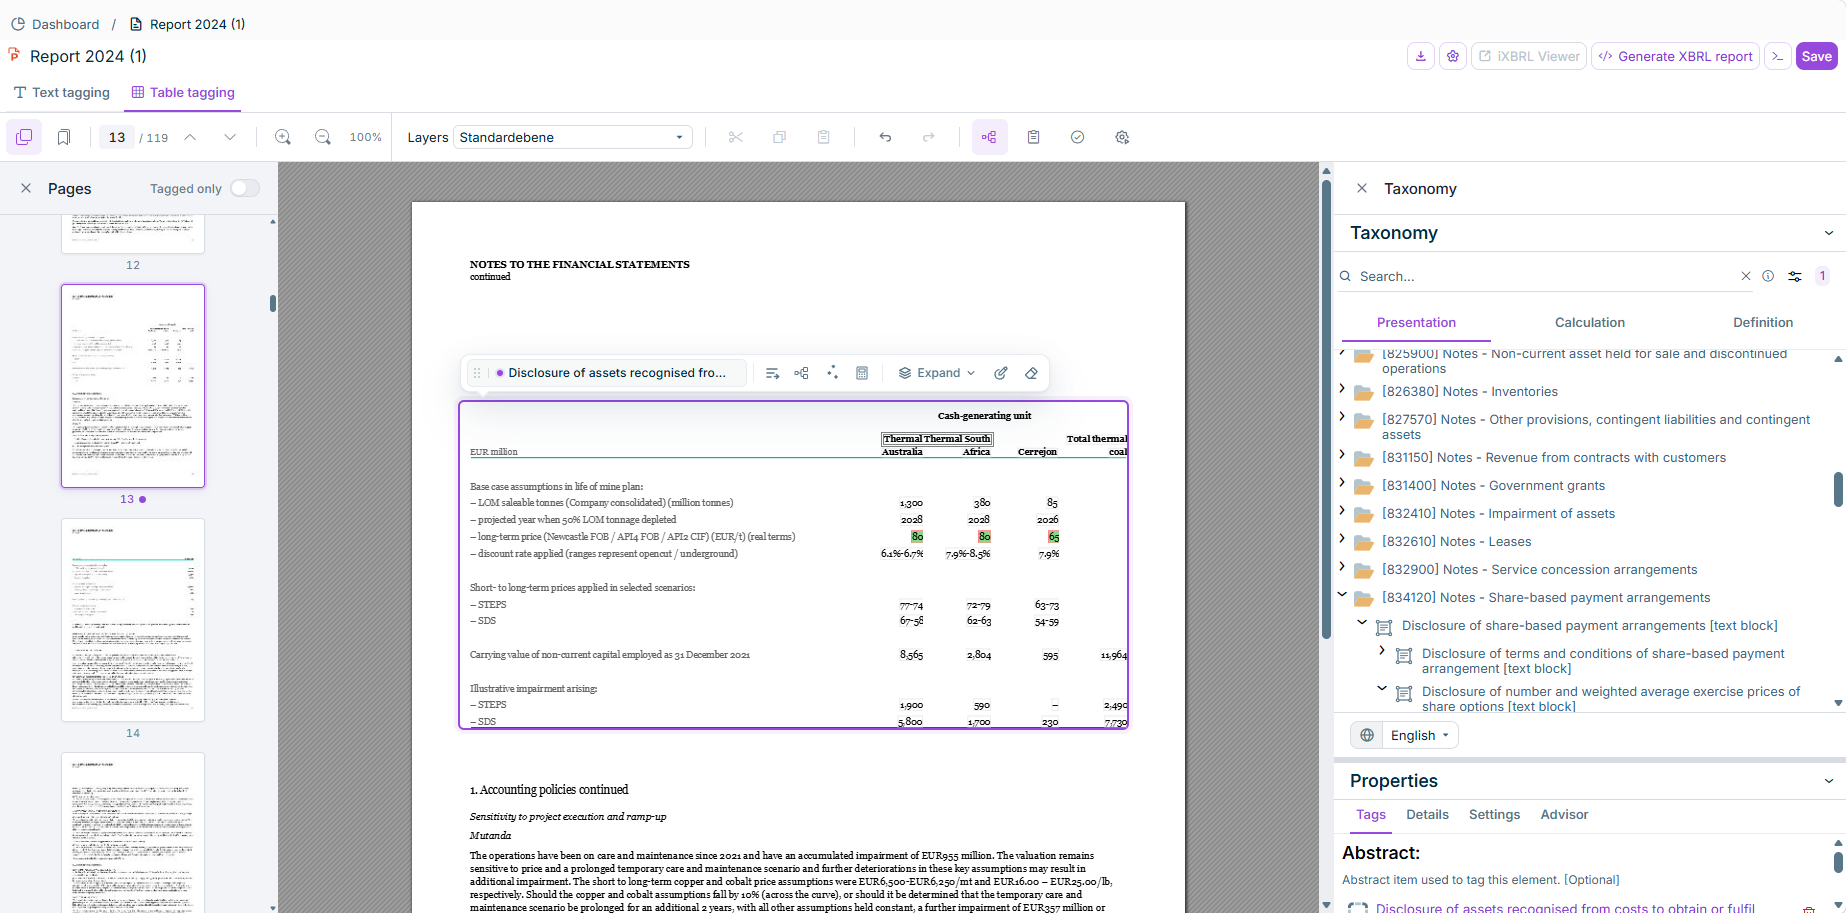1846x913 pixels.
Task: Open the iXBRL Viewer
Action: 1529,56
